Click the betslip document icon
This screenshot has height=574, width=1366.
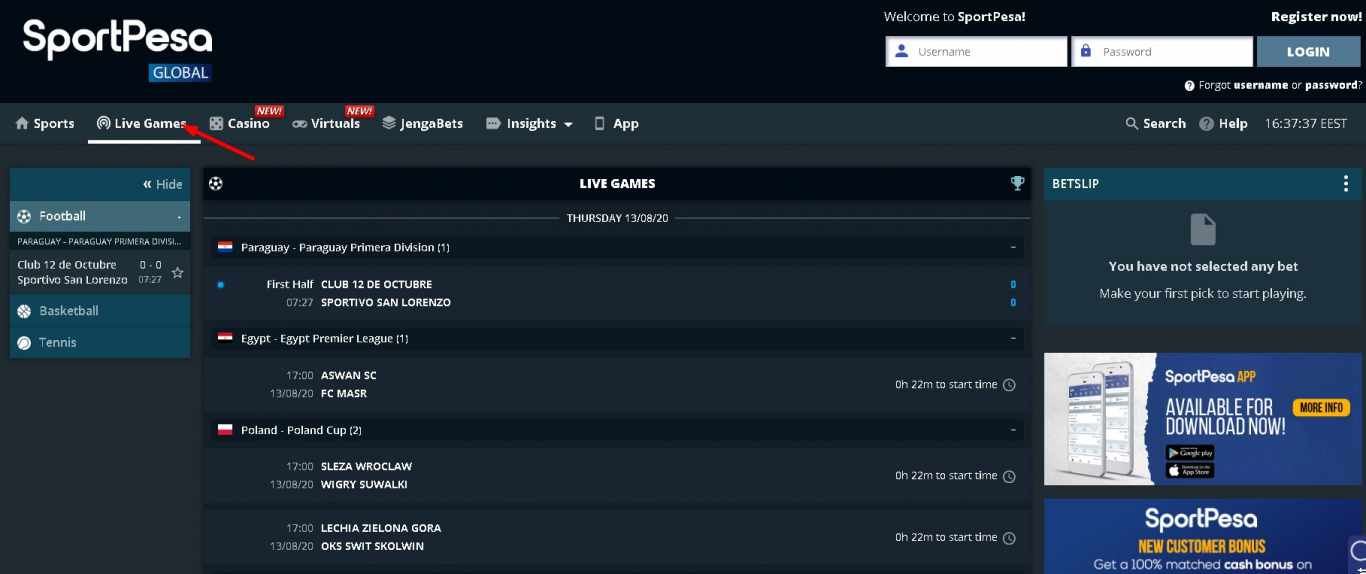[1203, 230]
